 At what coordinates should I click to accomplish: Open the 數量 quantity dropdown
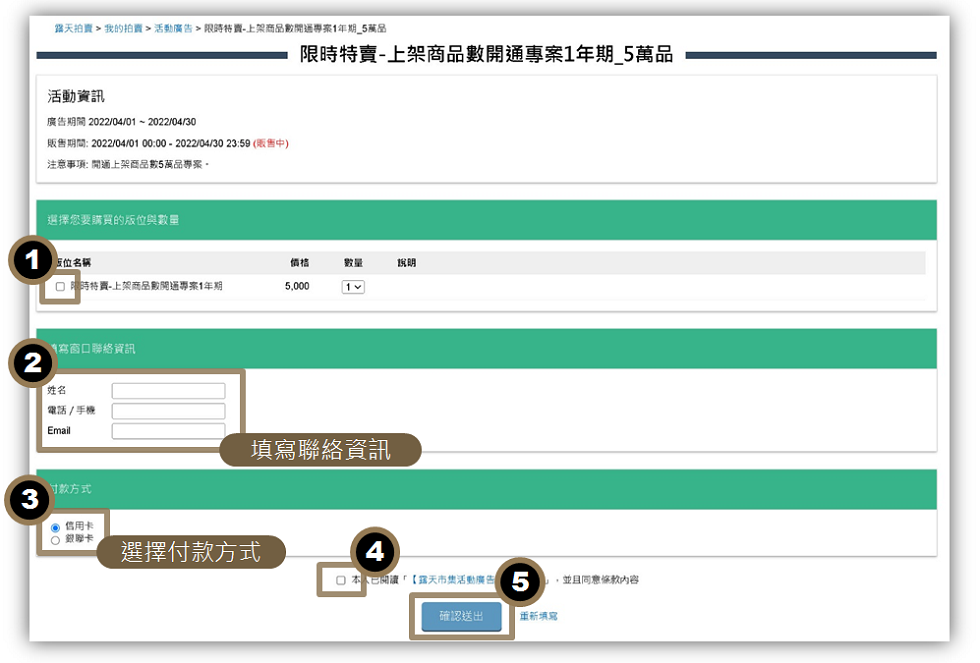point(353,287)
